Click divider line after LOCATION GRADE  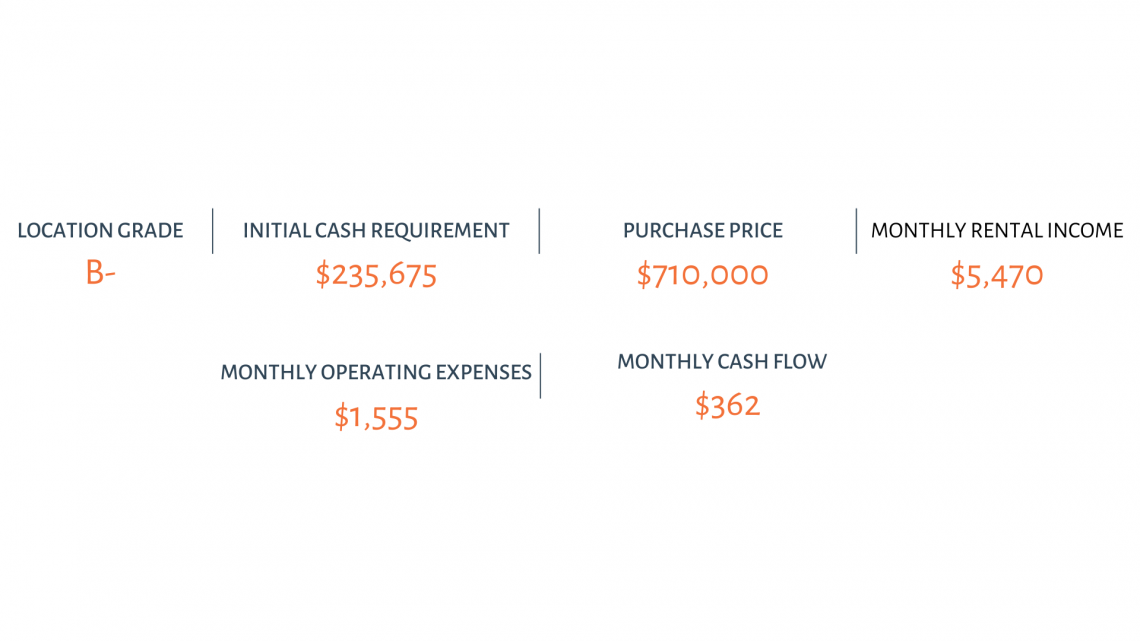212,231
